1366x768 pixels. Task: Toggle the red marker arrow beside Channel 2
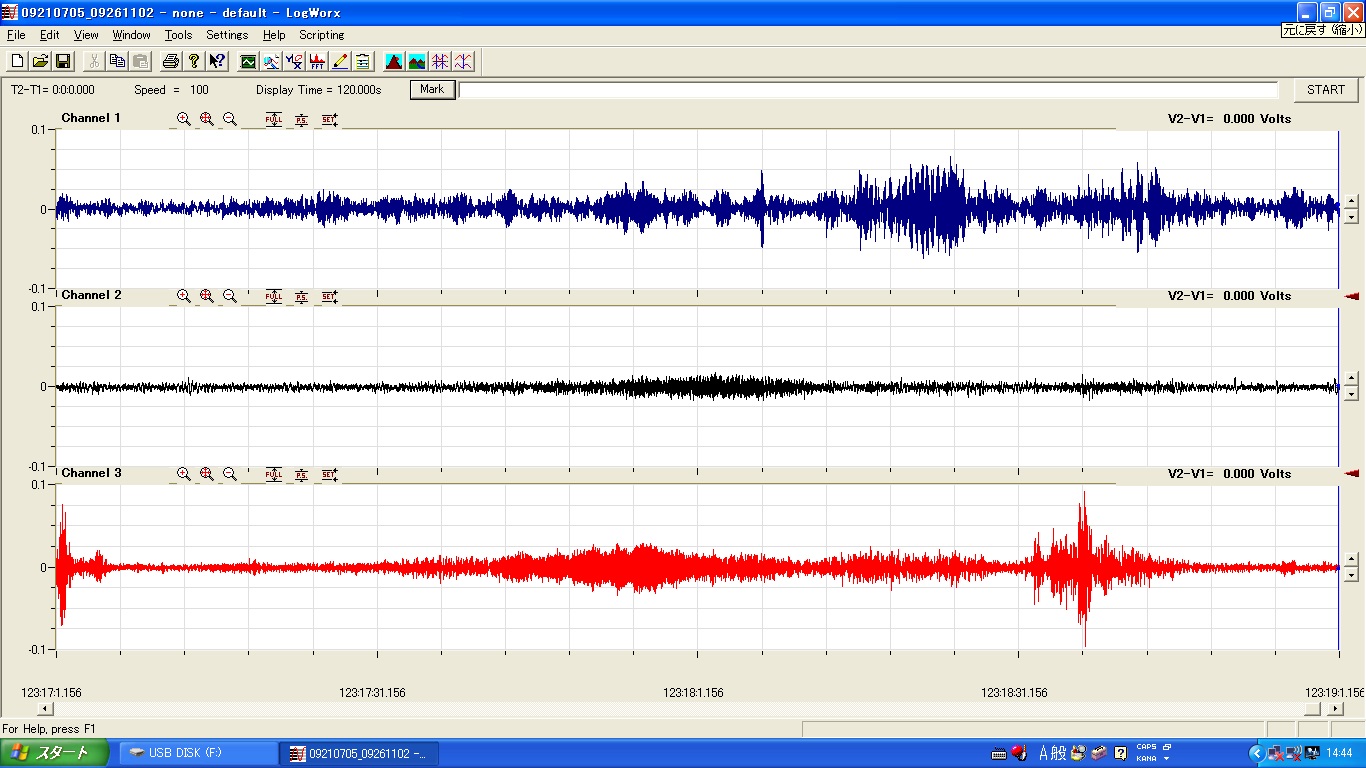(1352, 296)
